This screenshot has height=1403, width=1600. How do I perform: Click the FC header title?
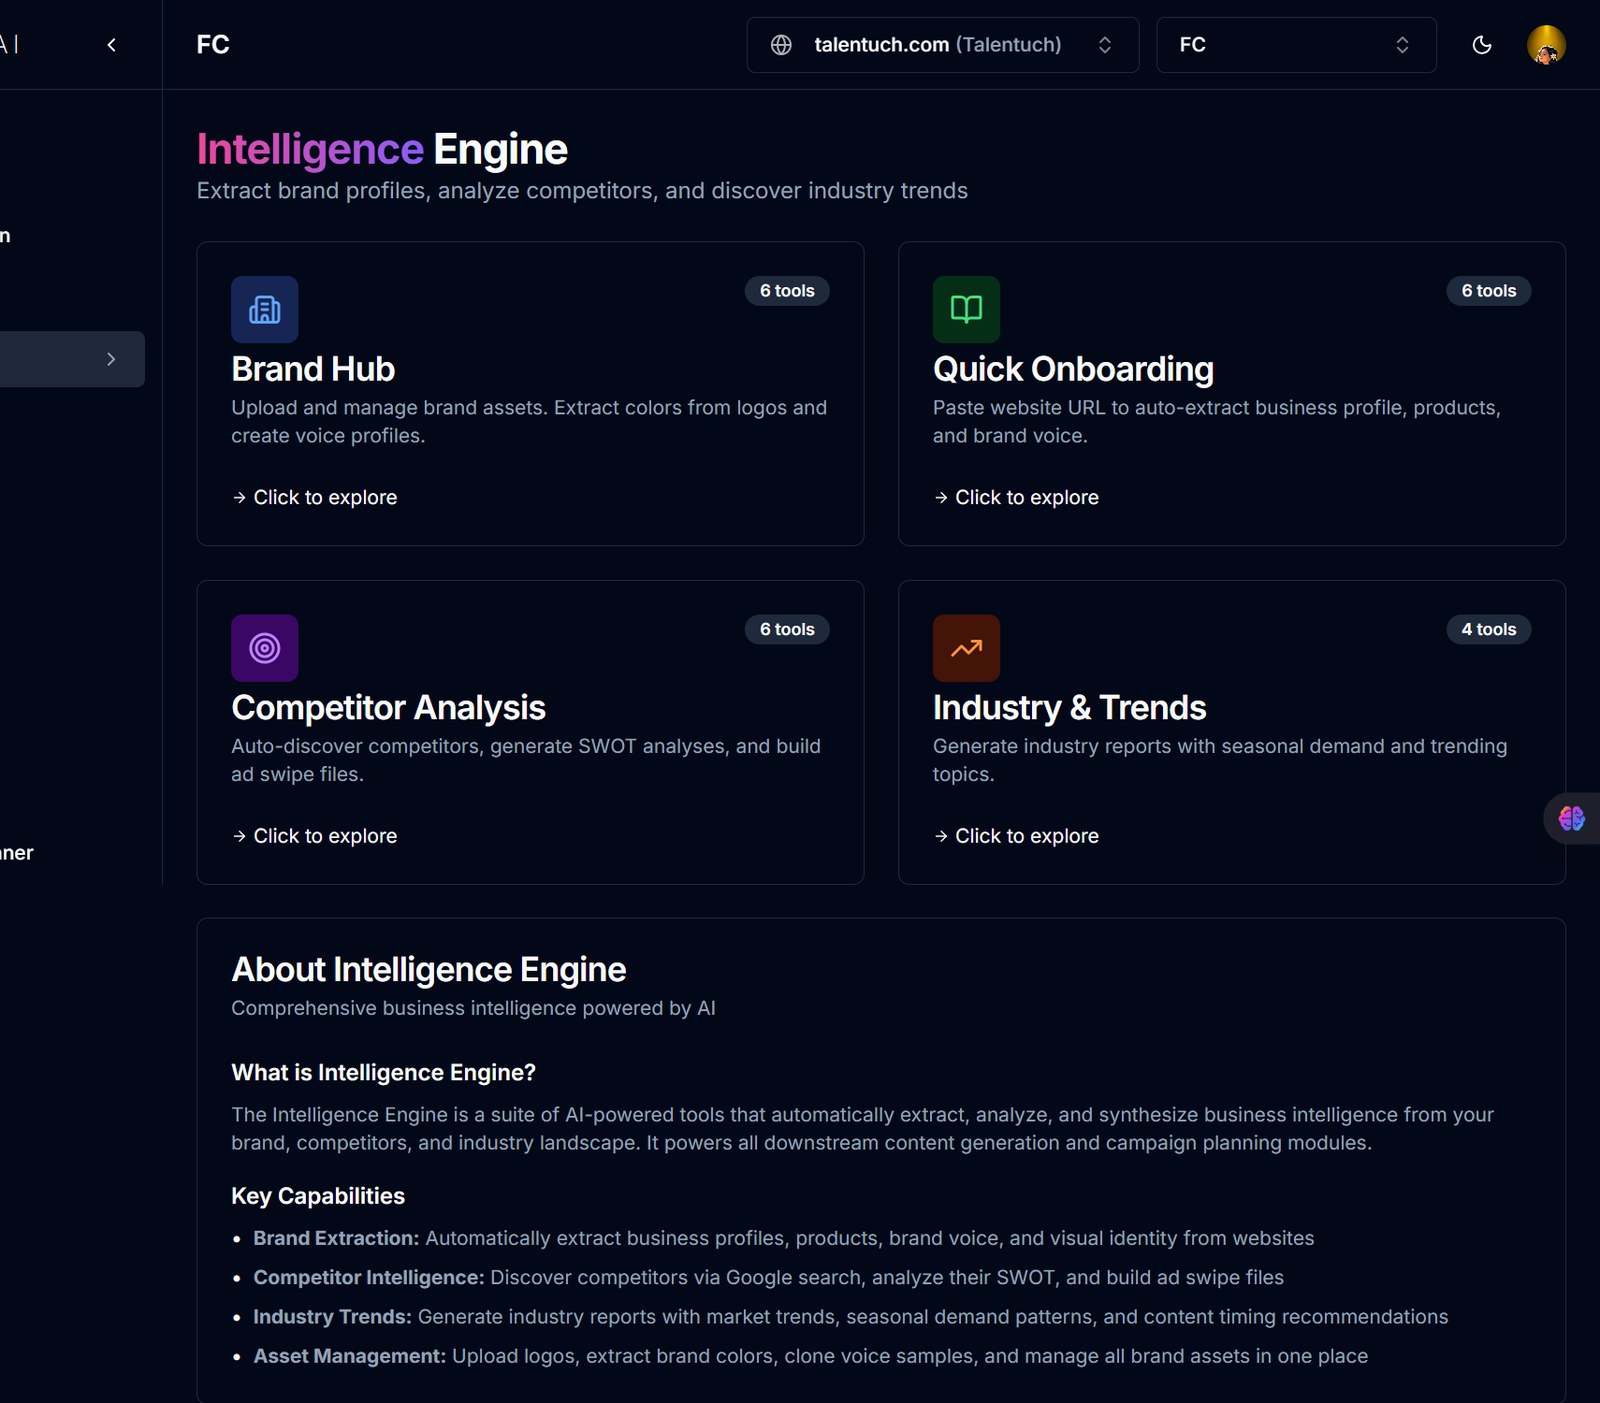pyautogui.click(x=213, y=45)
